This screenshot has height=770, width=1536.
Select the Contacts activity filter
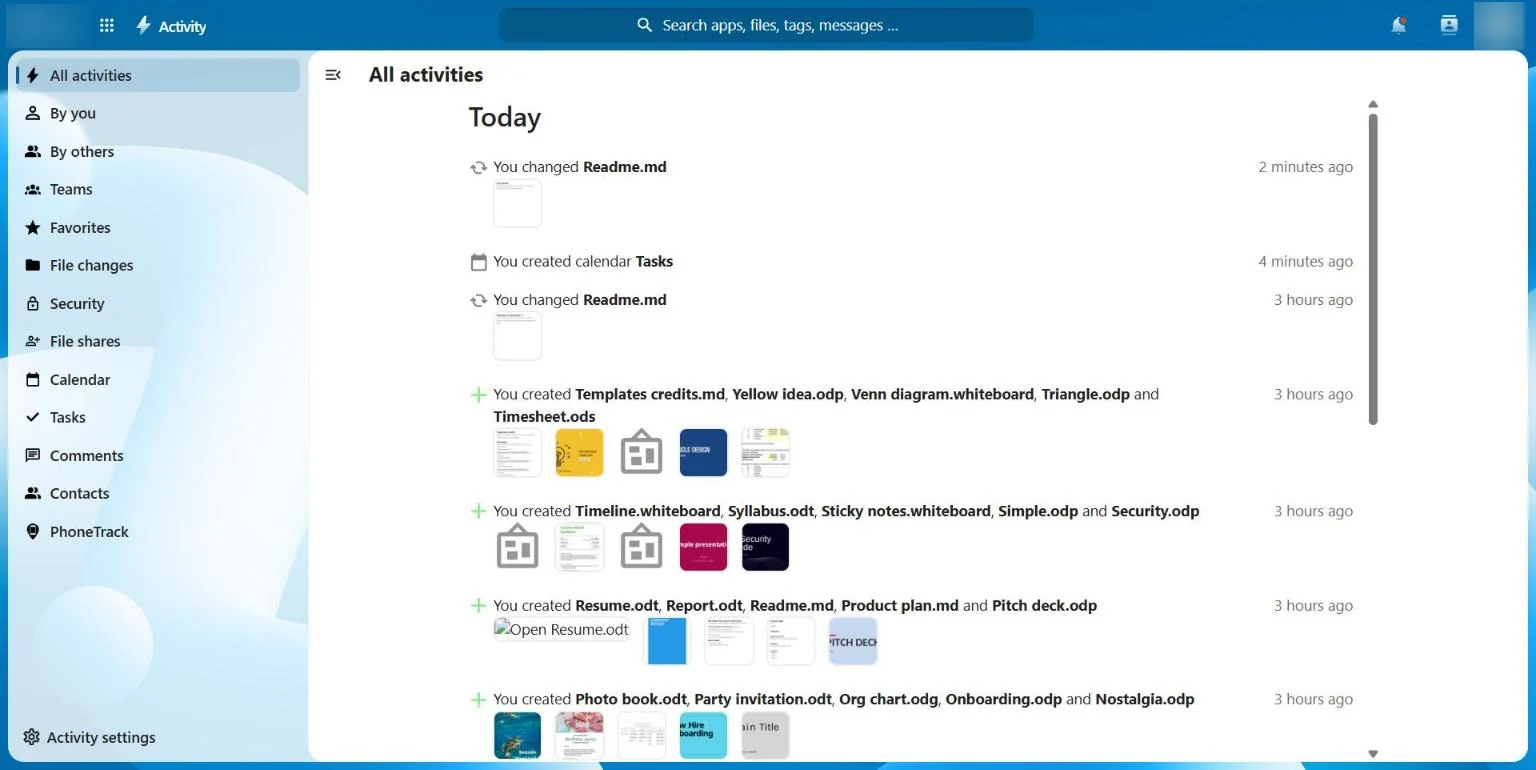(x=158, y=493)
